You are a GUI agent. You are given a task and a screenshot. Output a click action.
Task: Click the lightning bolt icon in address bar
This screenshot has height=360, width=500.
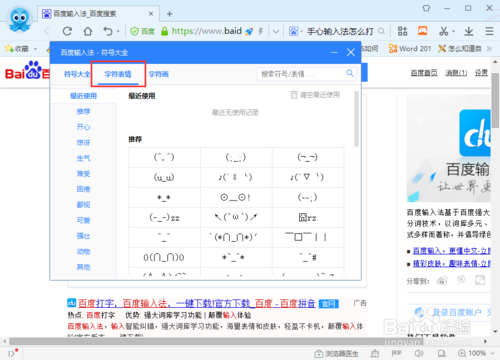(x=261, y=31)
